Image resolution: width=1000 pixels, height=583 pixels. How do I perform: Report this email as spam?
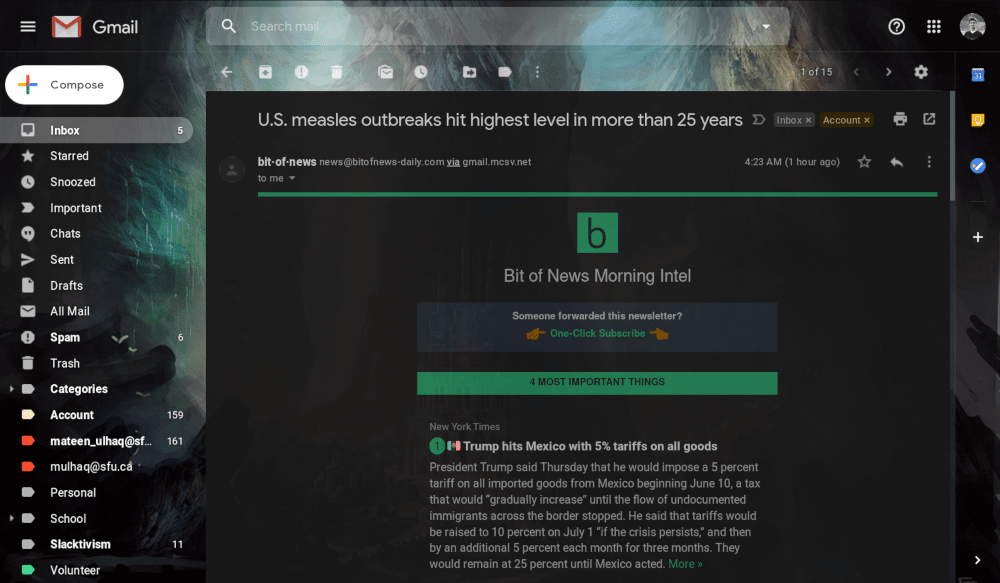301,72
